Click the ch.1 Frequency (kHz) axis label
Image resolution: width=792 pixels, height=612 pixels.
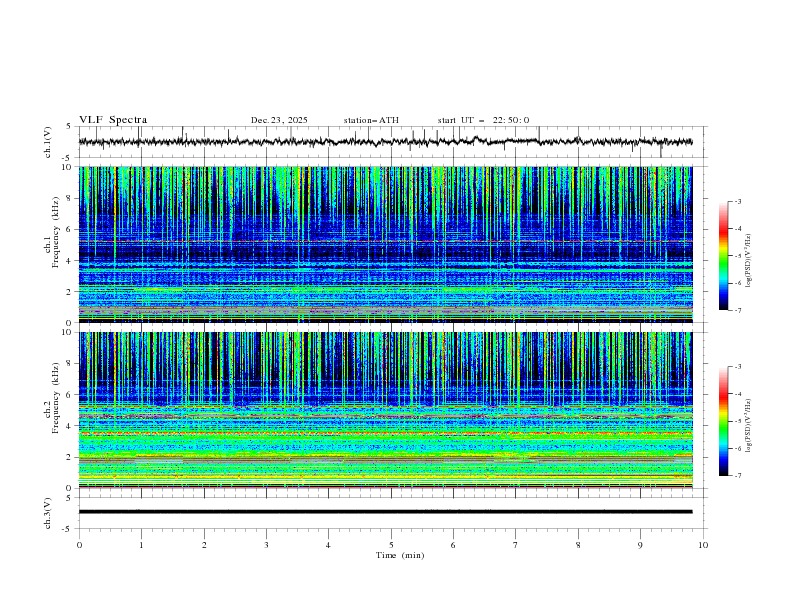pyautogui.click(x=53, y=244)
